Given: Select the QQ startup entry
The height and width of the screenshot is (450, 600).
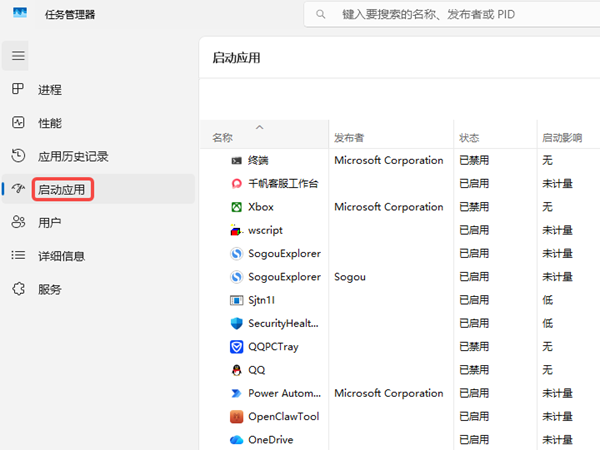Looking at the screenshot, I should pos(256,370).
